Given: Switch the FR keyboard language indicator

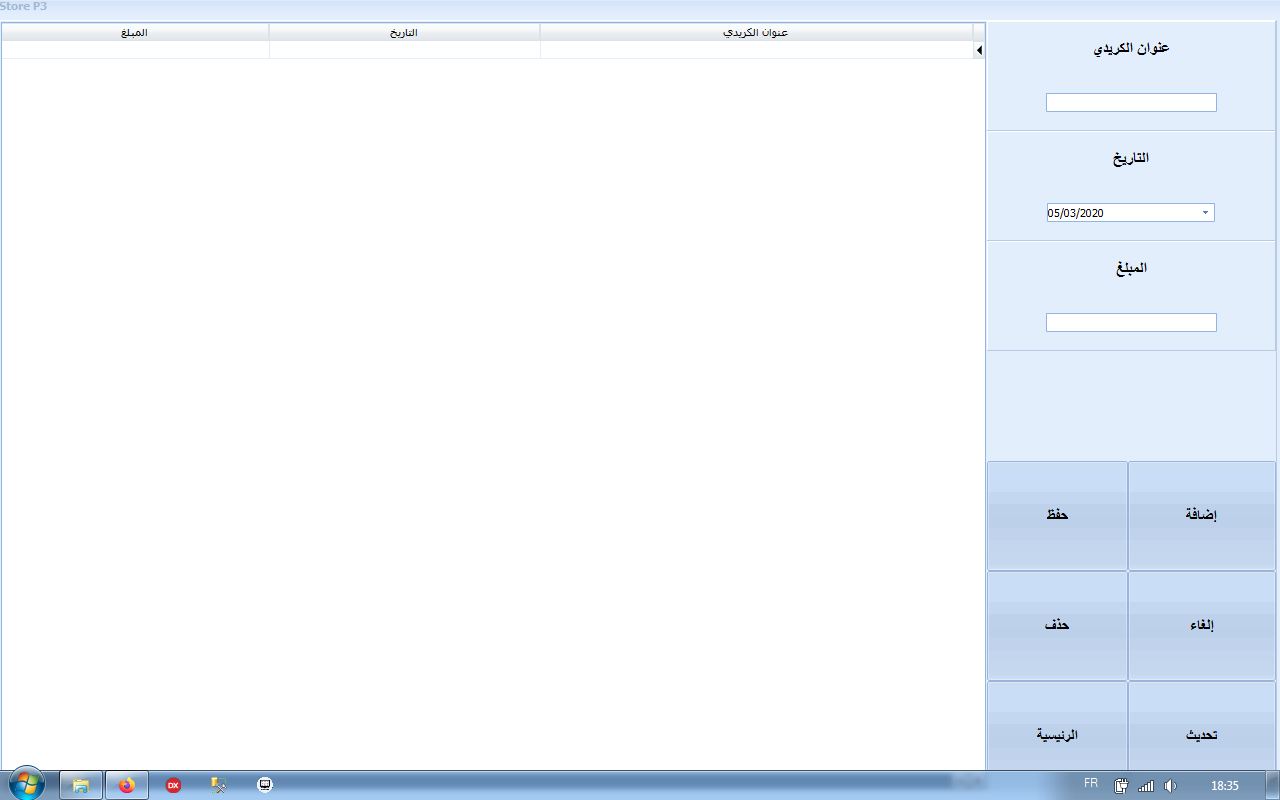Looking at the screenshot, I should click(x=1091, y=784).
